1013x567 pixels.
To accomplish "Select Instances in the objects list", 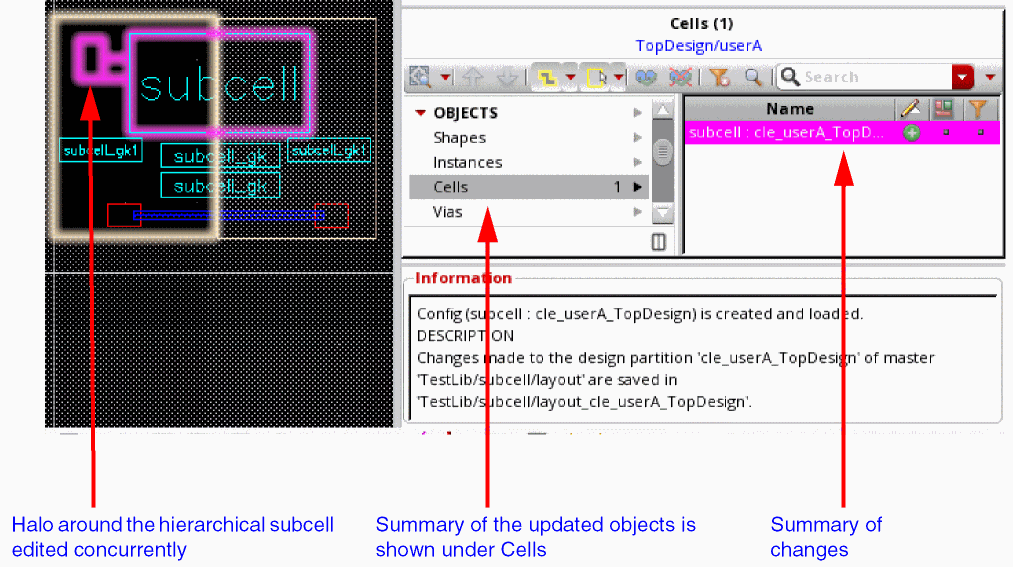I will (x=467, y=162).
